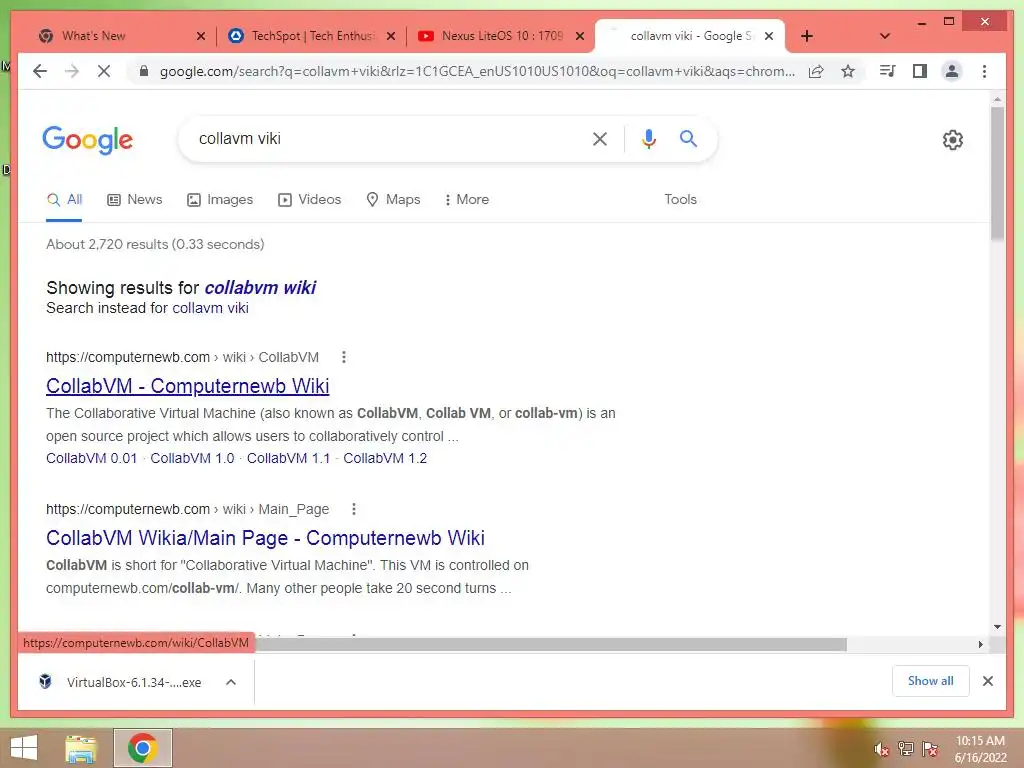This screenshot has height=768, width=1024.
Task: Clear the Google search box with X
Action: pyautogui.click(x=600, y=138)
